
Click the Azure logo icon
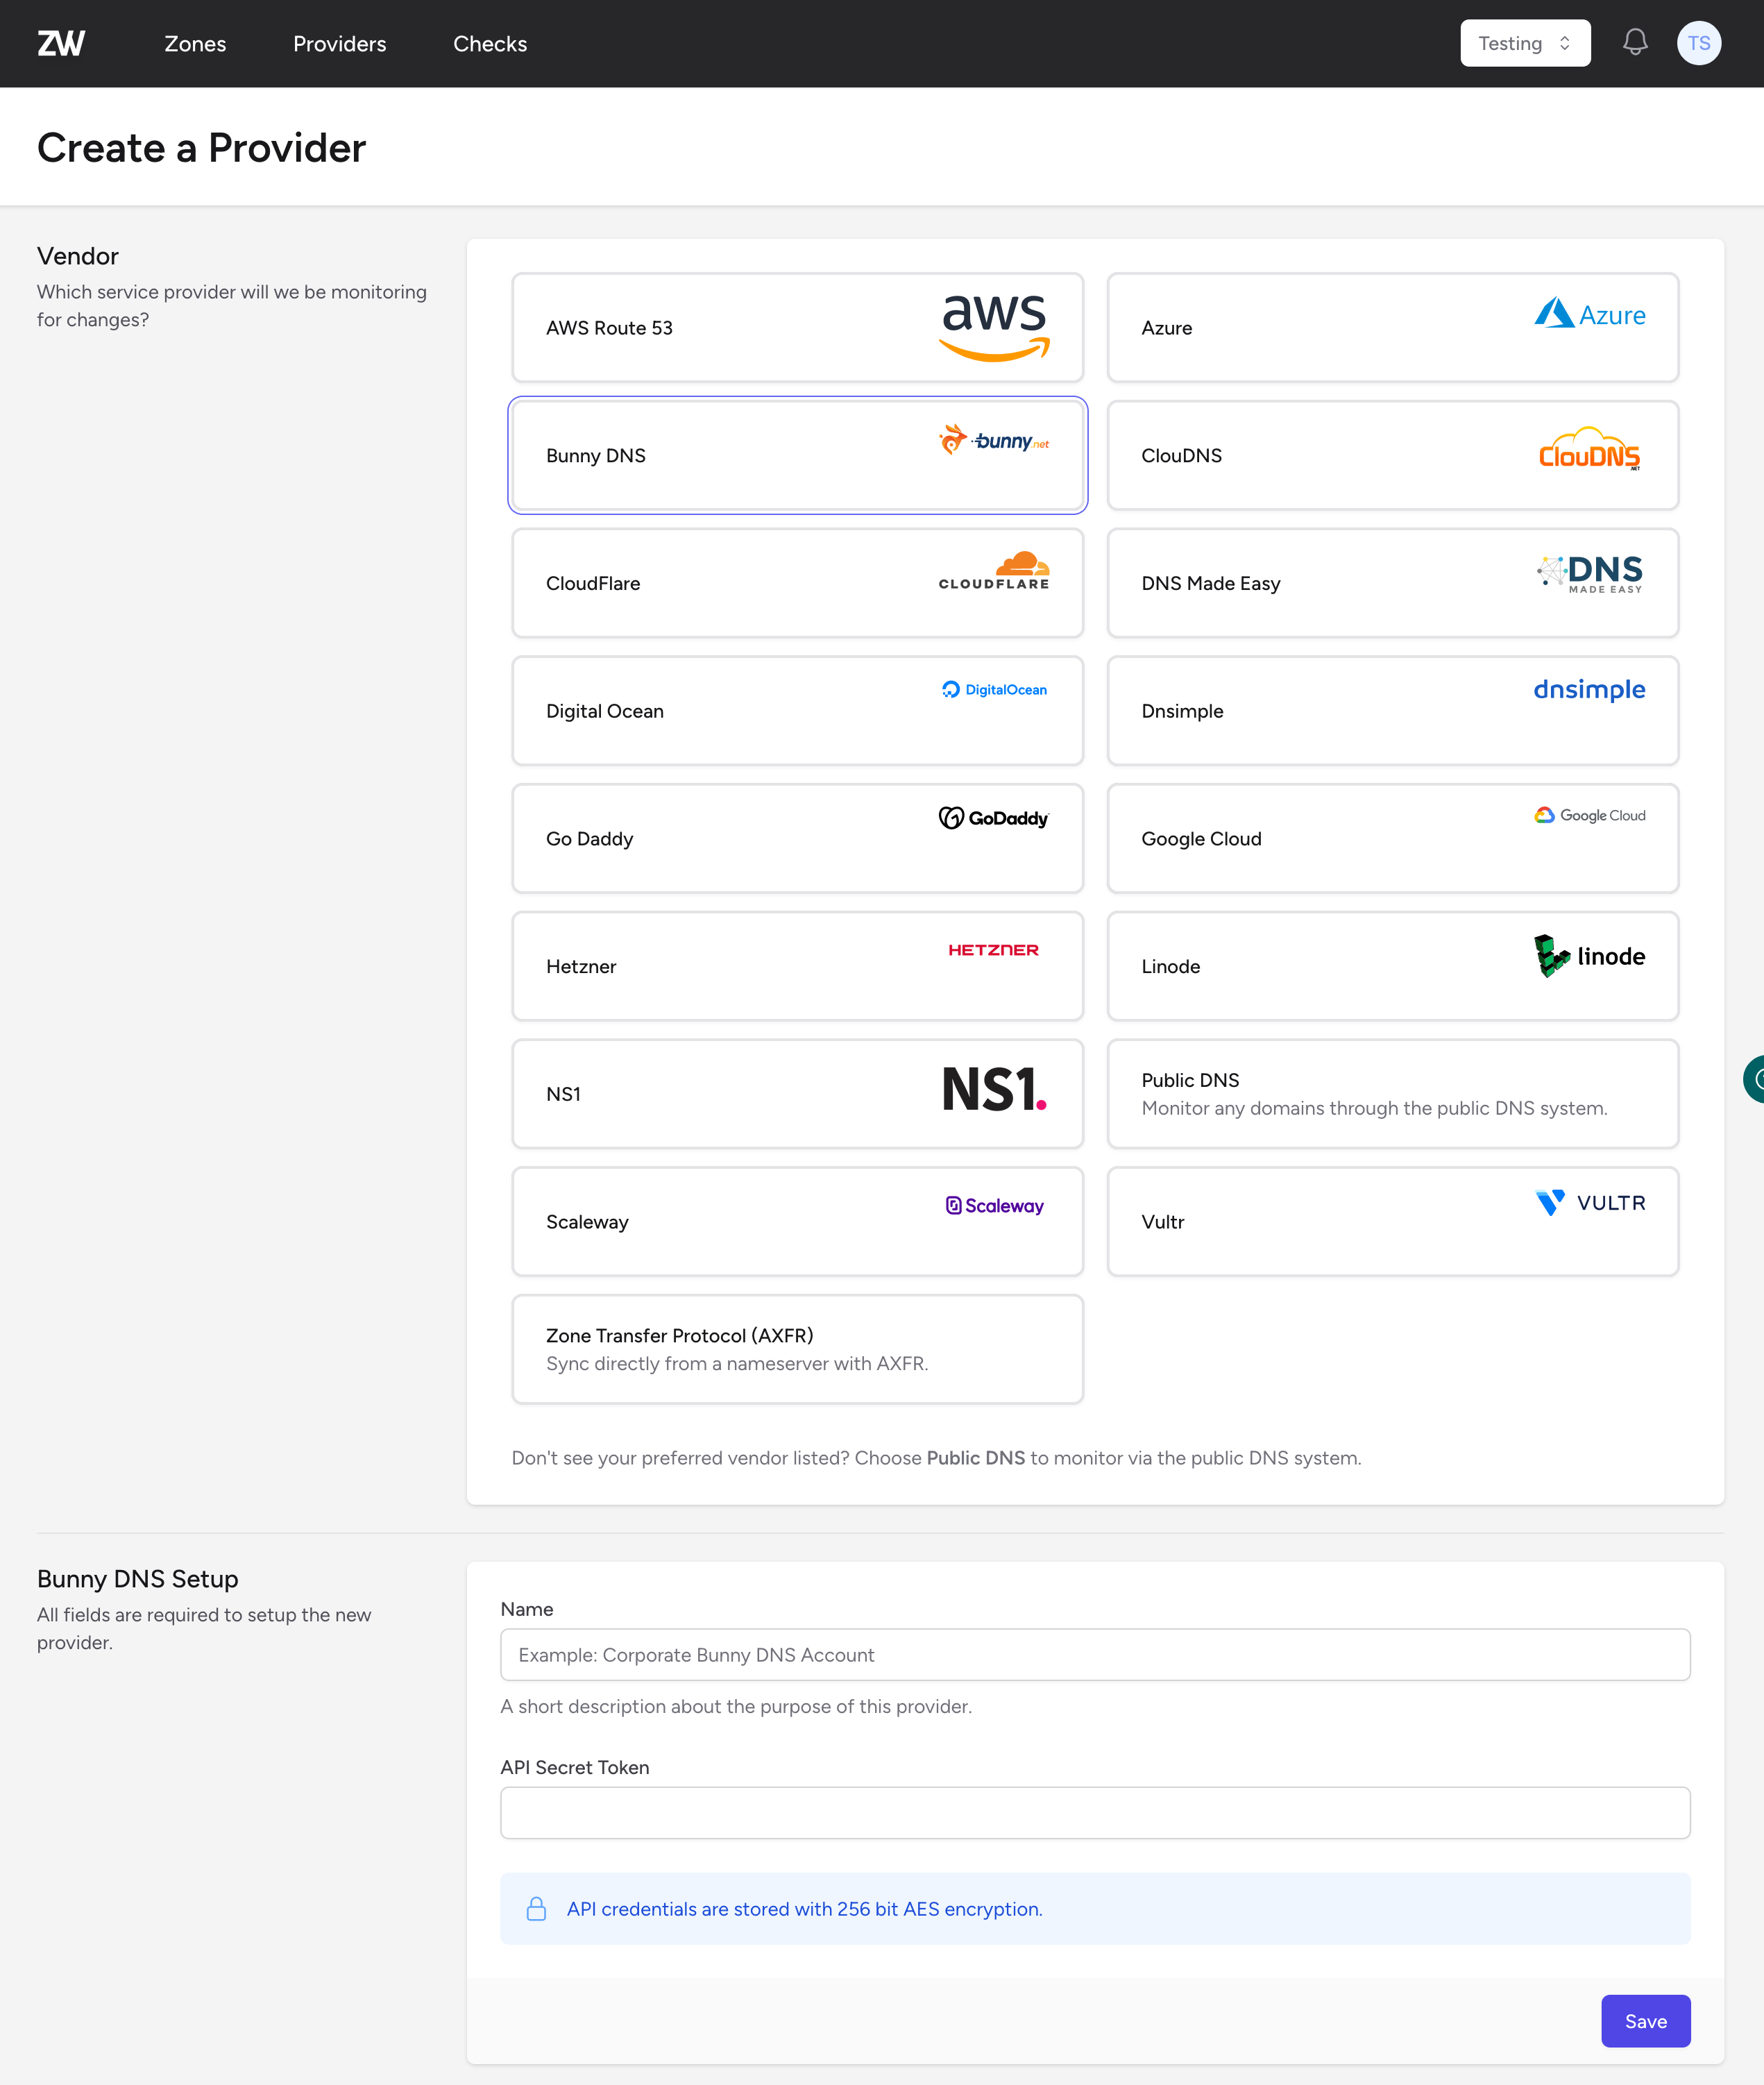click(x=1589, y=314)
